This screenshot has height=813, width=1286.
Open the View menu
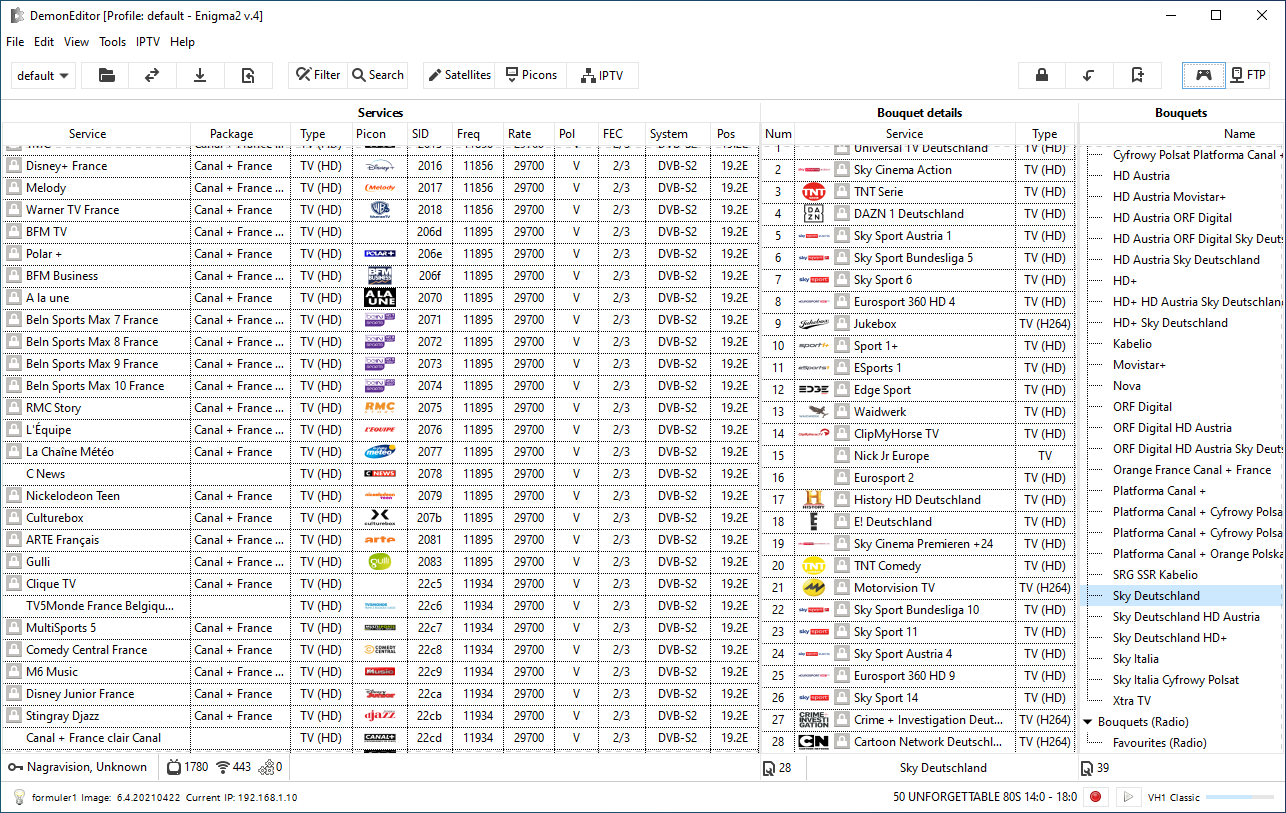[x=76, y=42]
